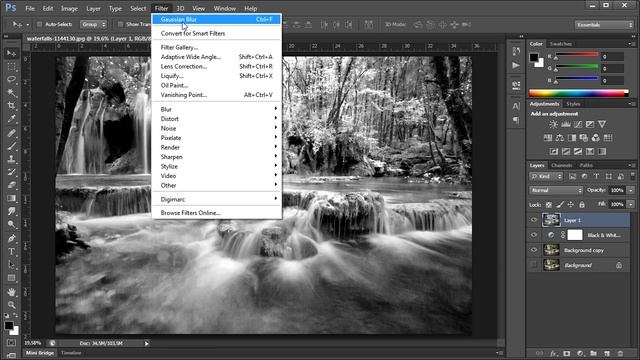
Task: Select the Brush tool
Action: point(11,146)
